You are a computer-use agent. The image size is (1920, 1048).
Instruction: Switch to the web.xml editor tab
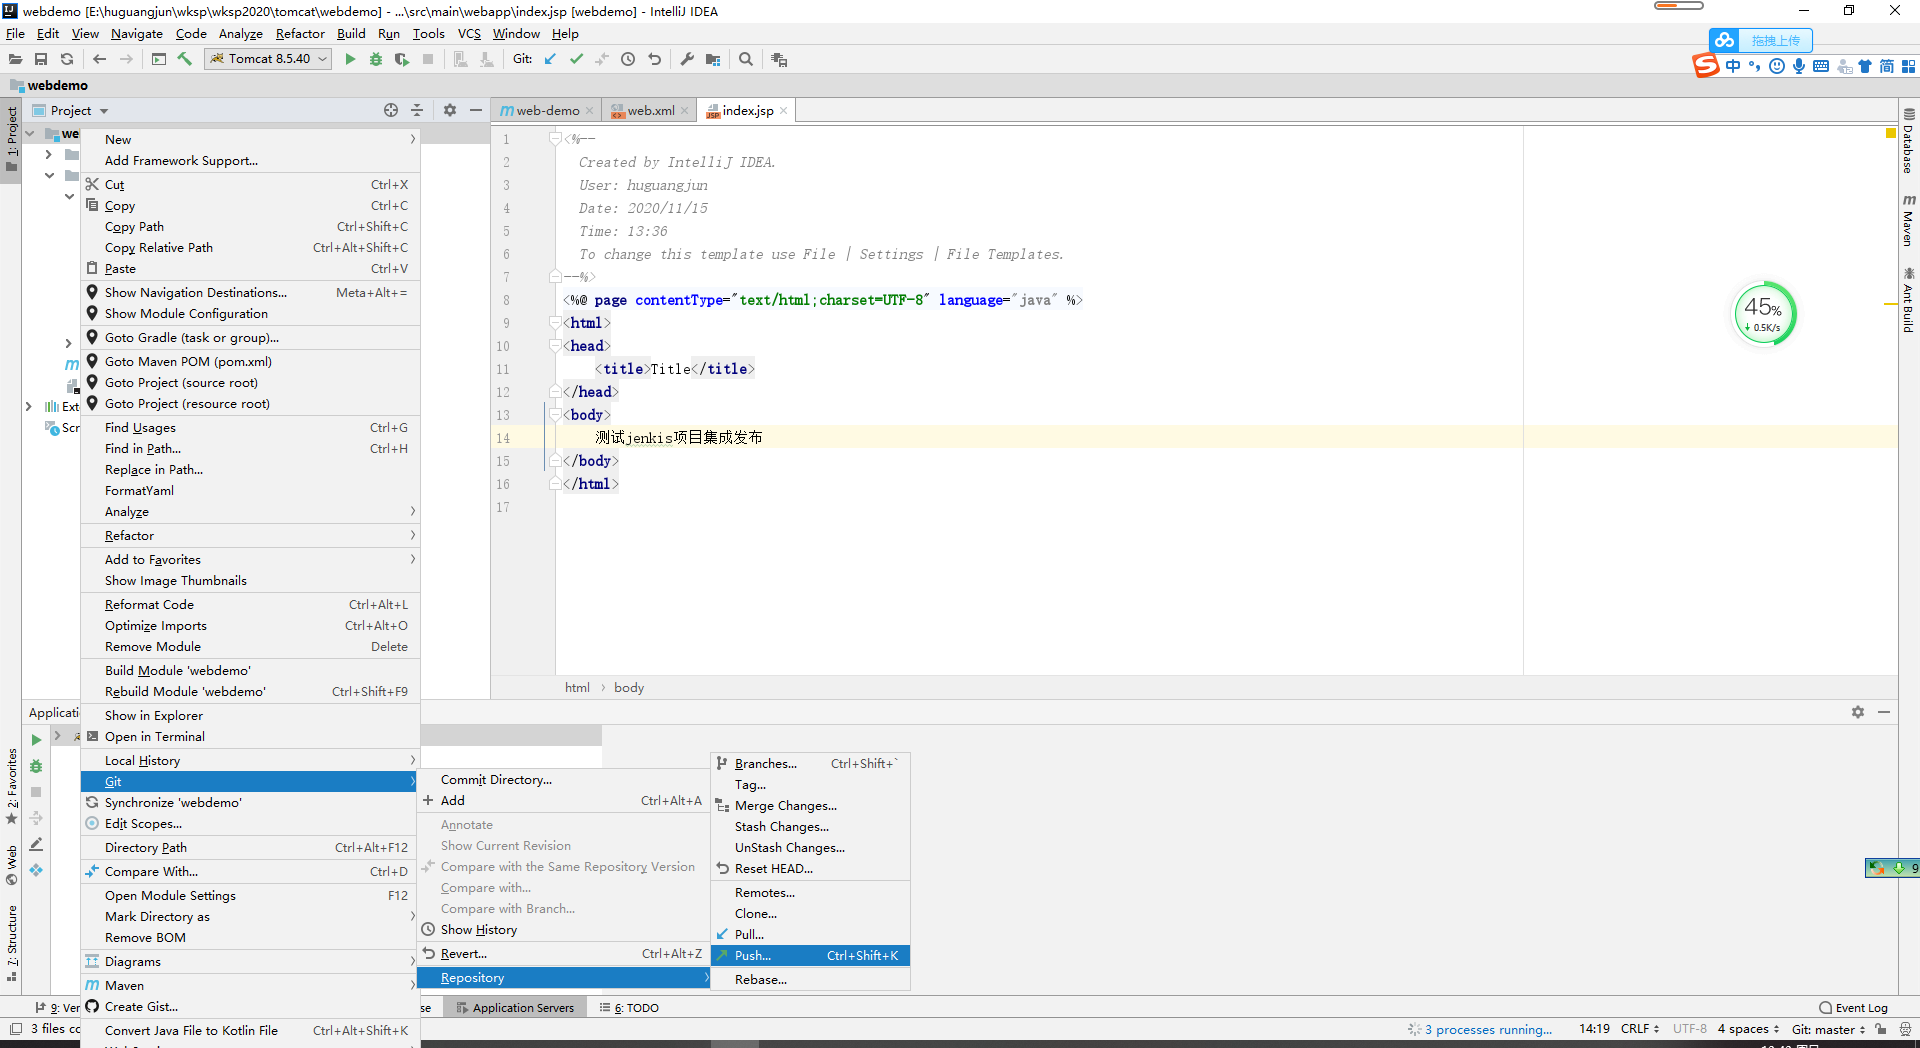point(651,110)
